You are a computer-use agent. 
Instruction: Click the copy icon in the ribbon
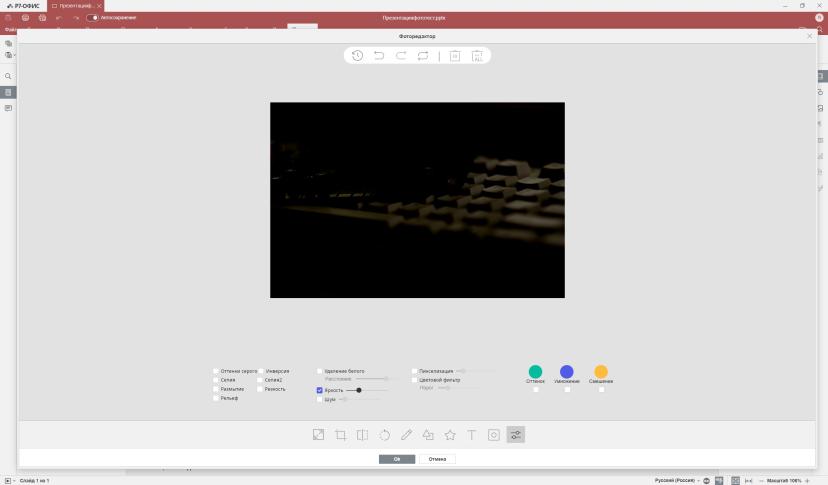click(8, 43)
